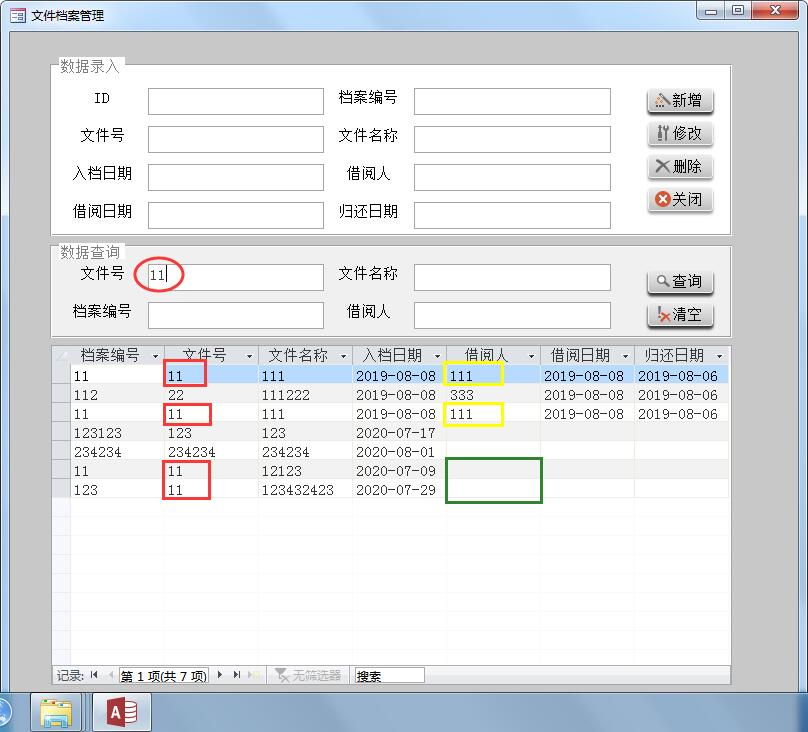808x732 pixels.
Task: Click the Access icon in the taskbar
Action: 122,713
